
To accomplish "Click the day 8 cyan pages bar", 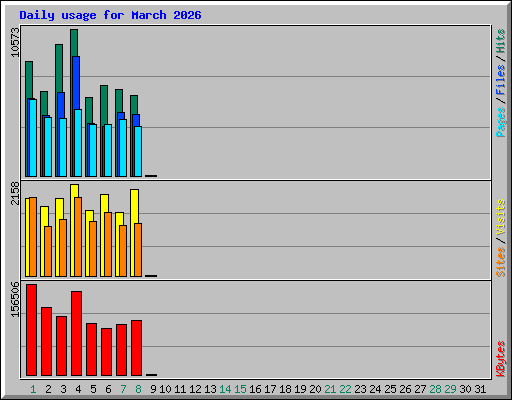I will pyautogui.click(x=138, y=151).
